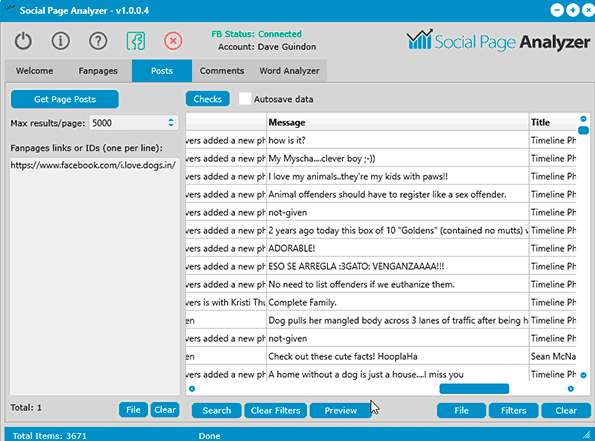Click the table's scroll up arrow
The width and height of the screenshot is (595, 441).
coord(583,119)
